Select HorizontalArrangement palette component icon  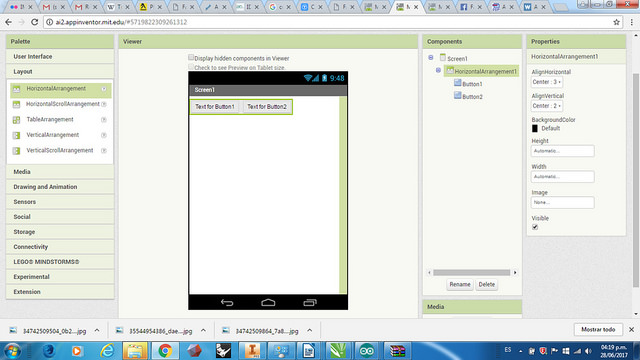point(16,89)
